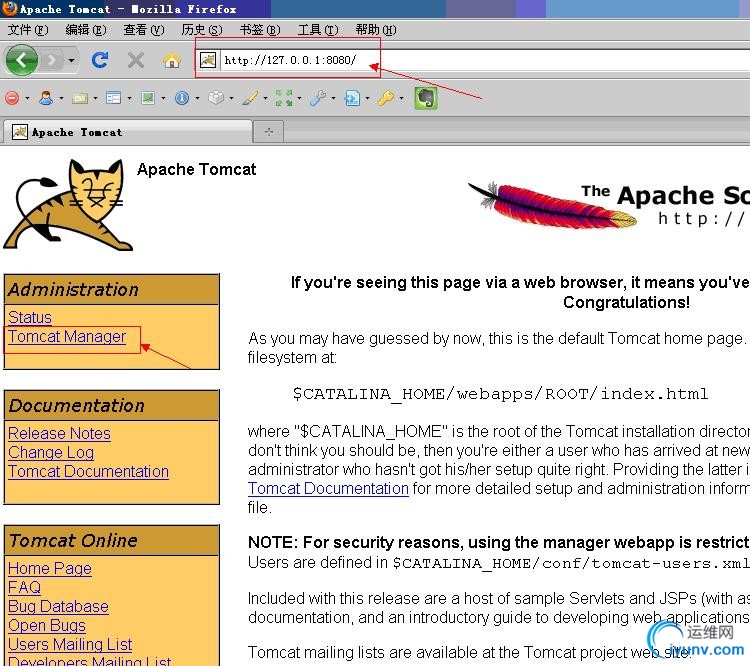Stop loading with the X icon
Image resolution: width=750 pixels, height=666 pixels.
point(136,60)
